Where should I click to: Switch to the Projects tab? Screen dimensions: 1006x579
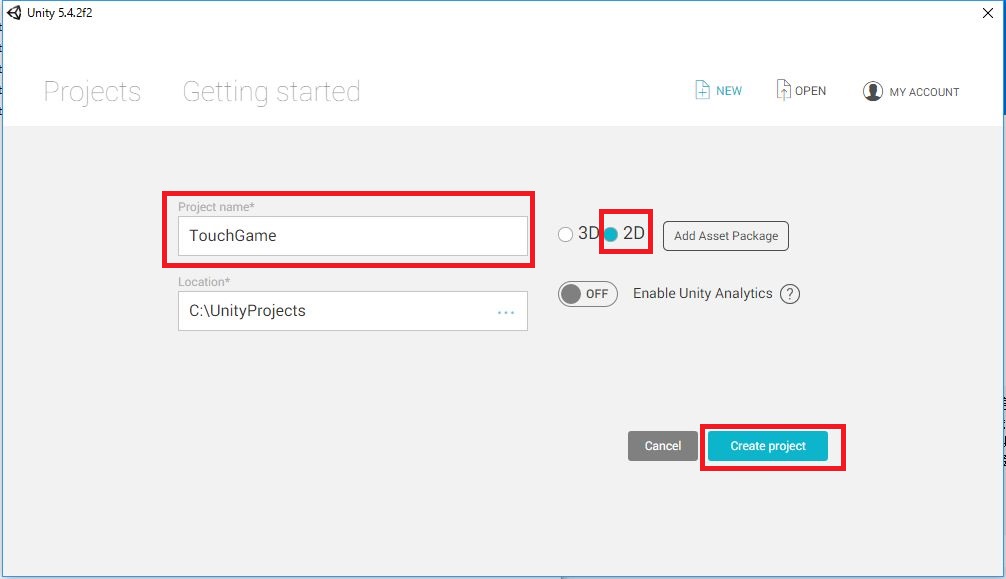pyautogui.click(x=92, y=91)
